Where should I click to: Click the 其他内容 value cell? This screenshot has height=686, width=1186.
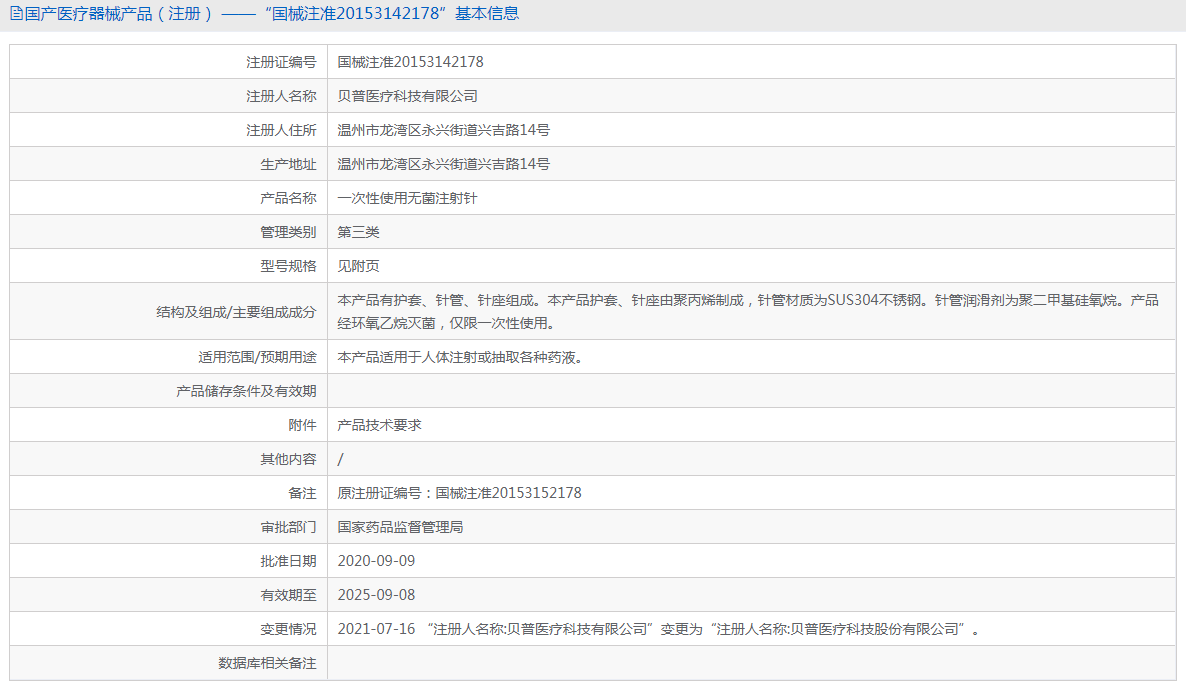(340, 458)
